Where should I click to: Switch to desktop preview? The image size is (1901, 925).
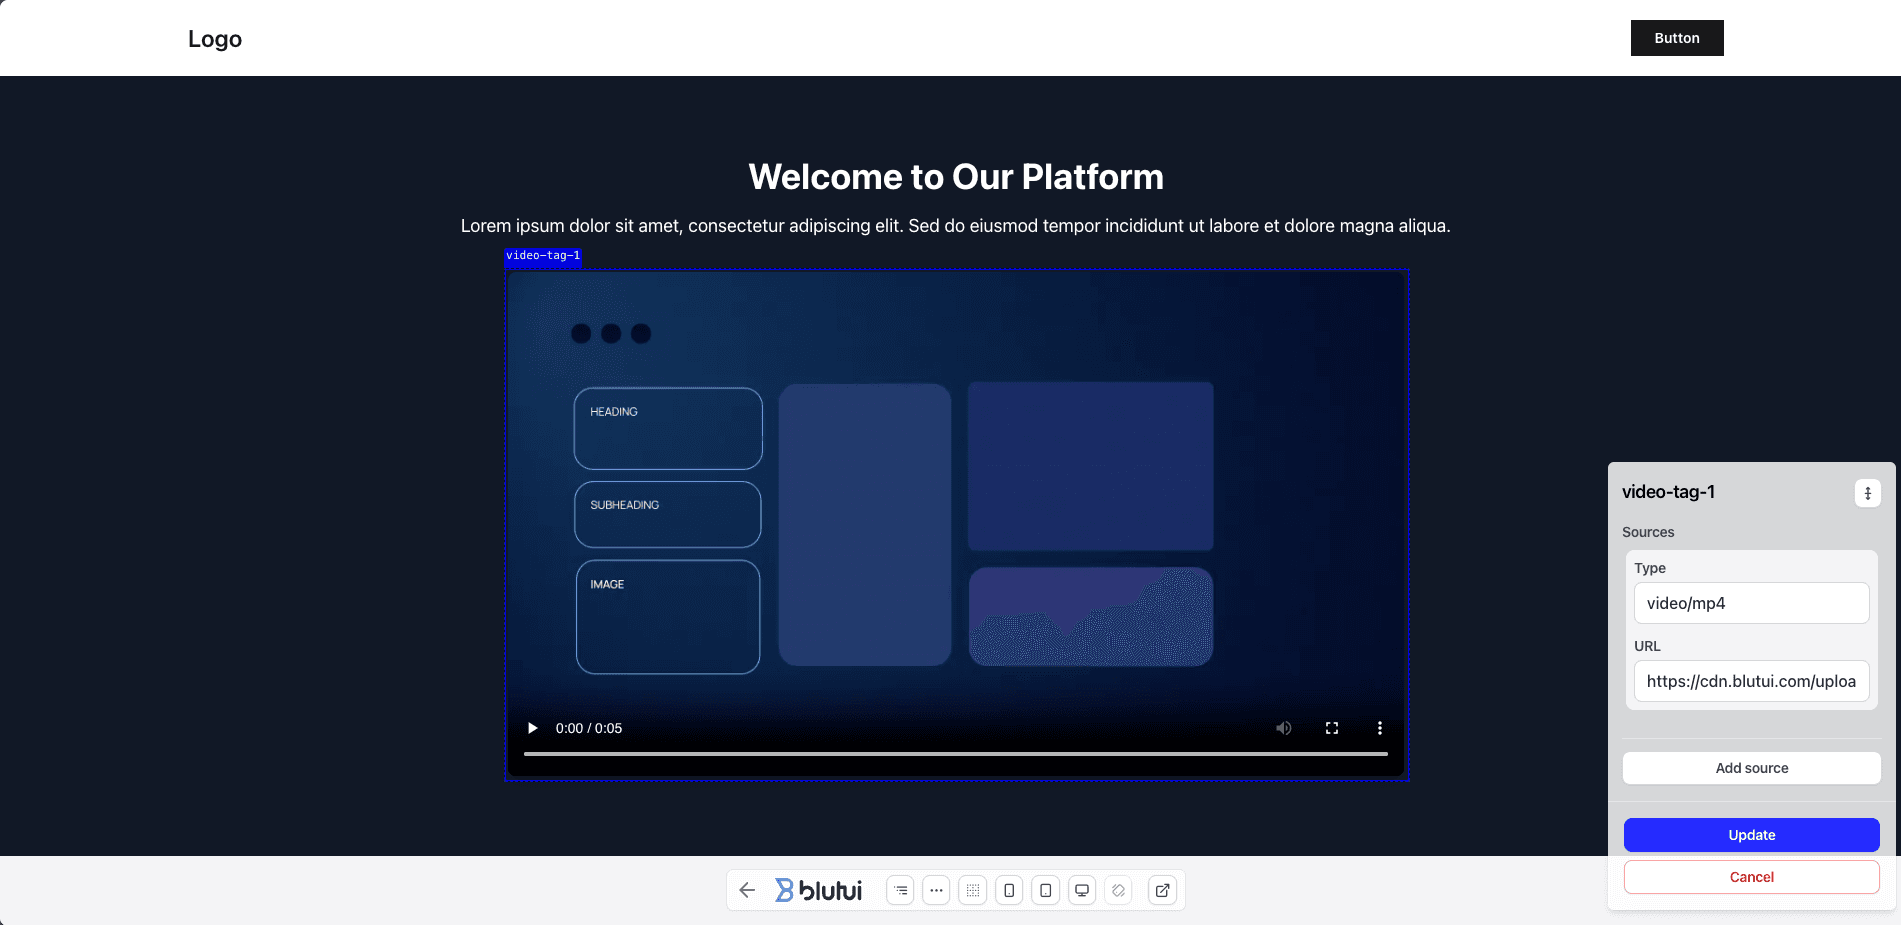pyautogui.click(x=1081, y=890)
